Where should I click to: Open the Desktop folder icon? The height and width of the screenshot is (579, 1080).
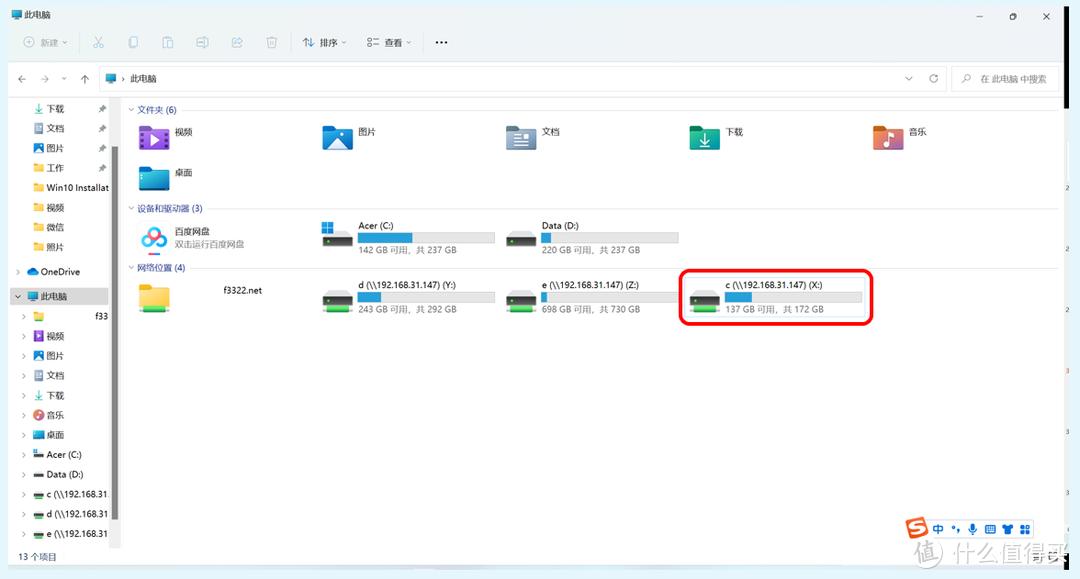tap(154, 178)
